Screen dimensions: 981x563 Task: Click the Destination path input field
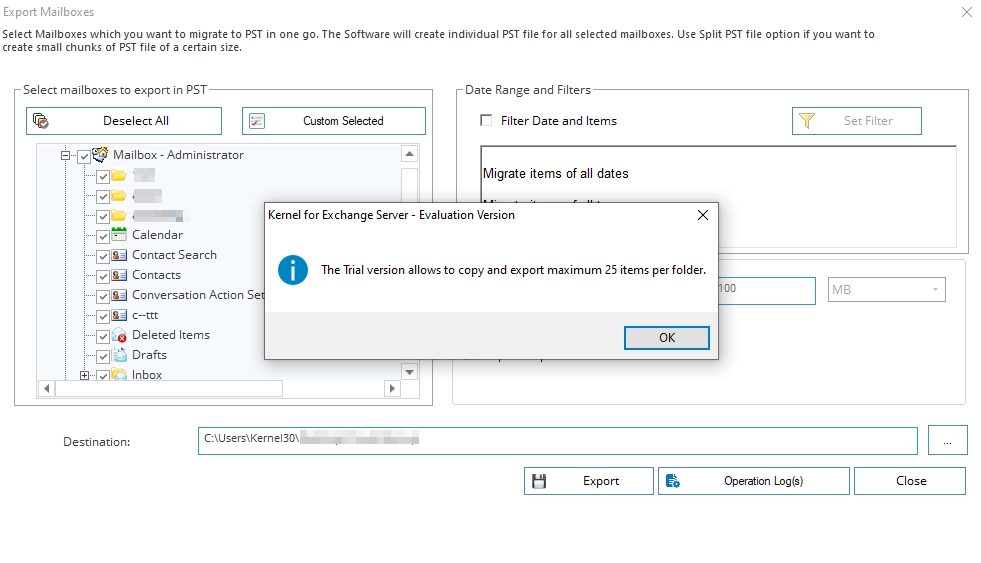click(x=557, y=441)
